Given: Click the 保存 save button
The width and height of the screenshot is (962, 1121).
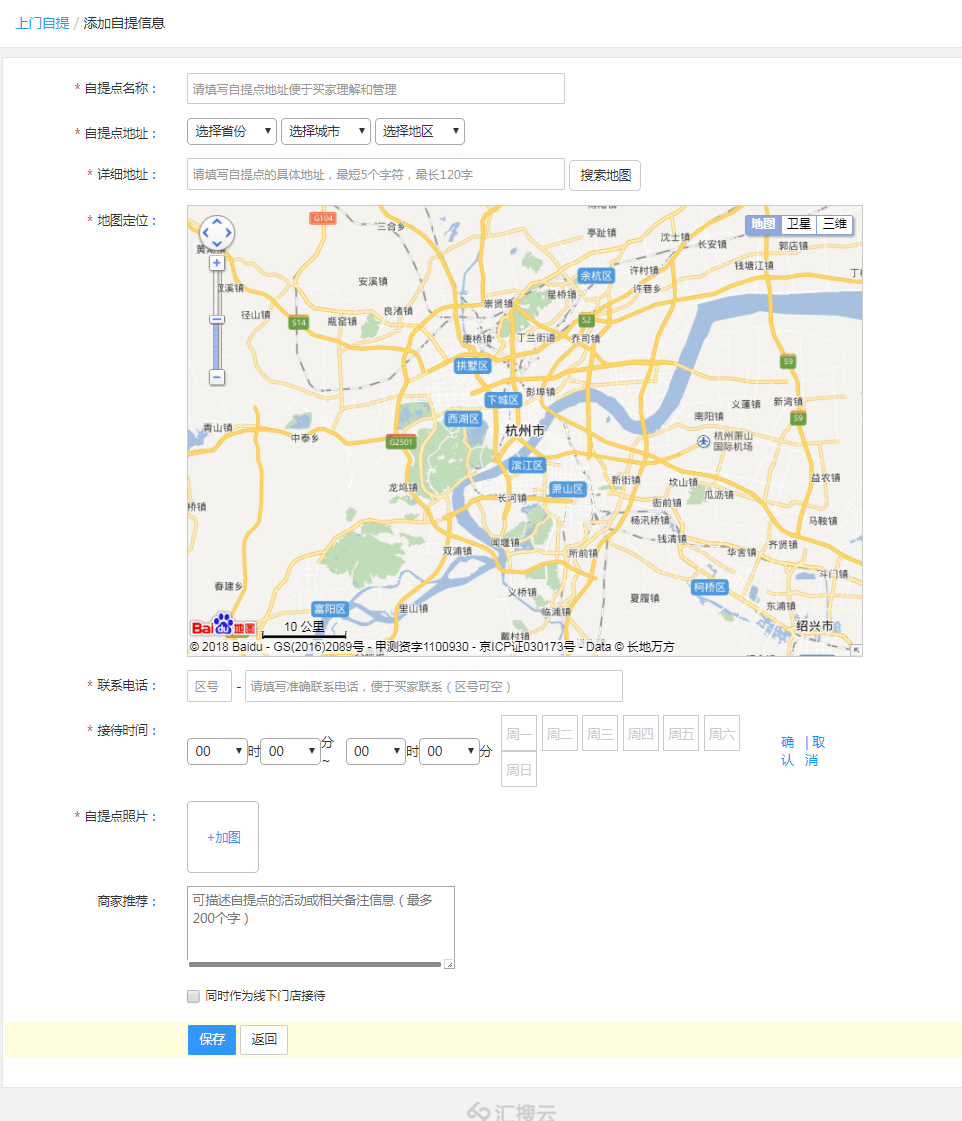Looking at the screenshot, I should click(211, 1040).
